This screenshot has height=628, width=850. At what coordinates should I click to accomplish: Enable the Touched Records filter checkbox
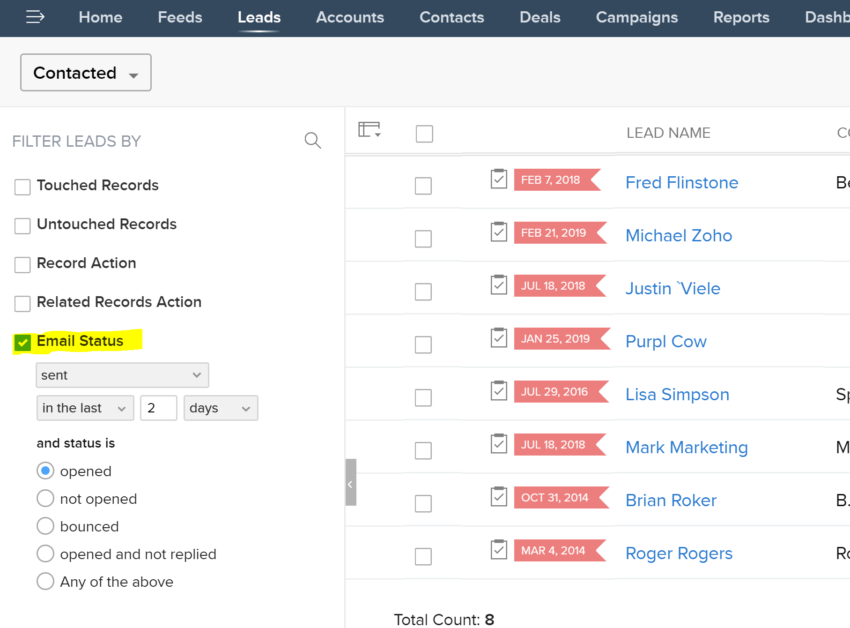[22, 185]
